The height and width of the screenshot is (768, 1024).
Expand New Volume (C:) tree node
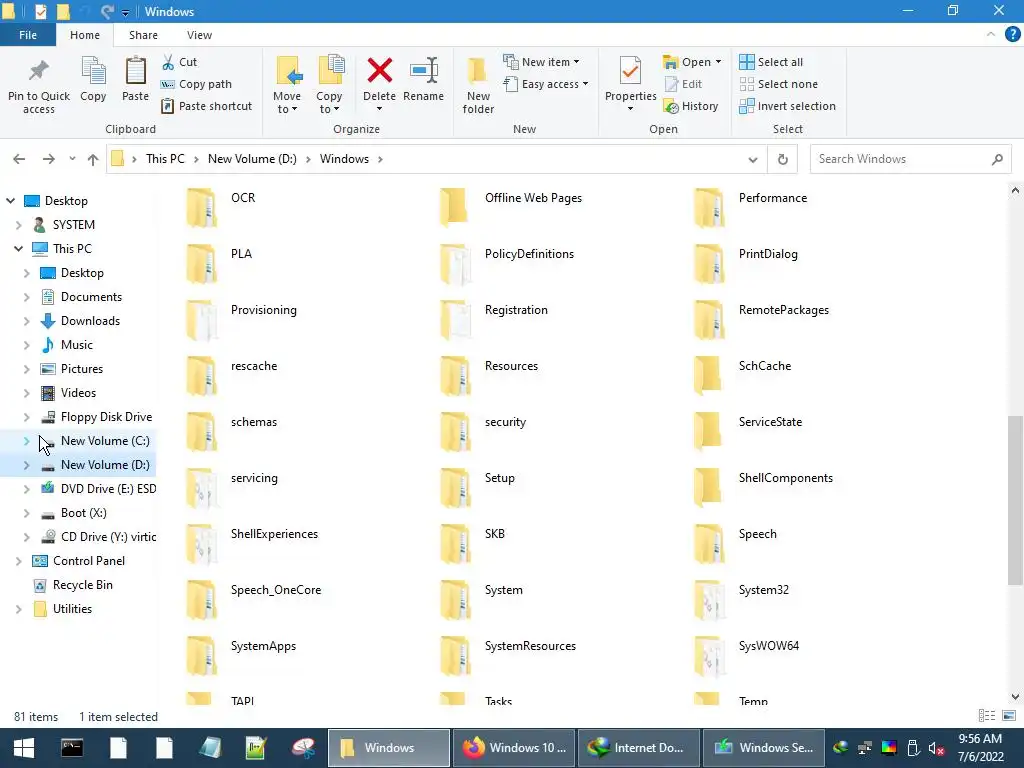click(26, 441)
